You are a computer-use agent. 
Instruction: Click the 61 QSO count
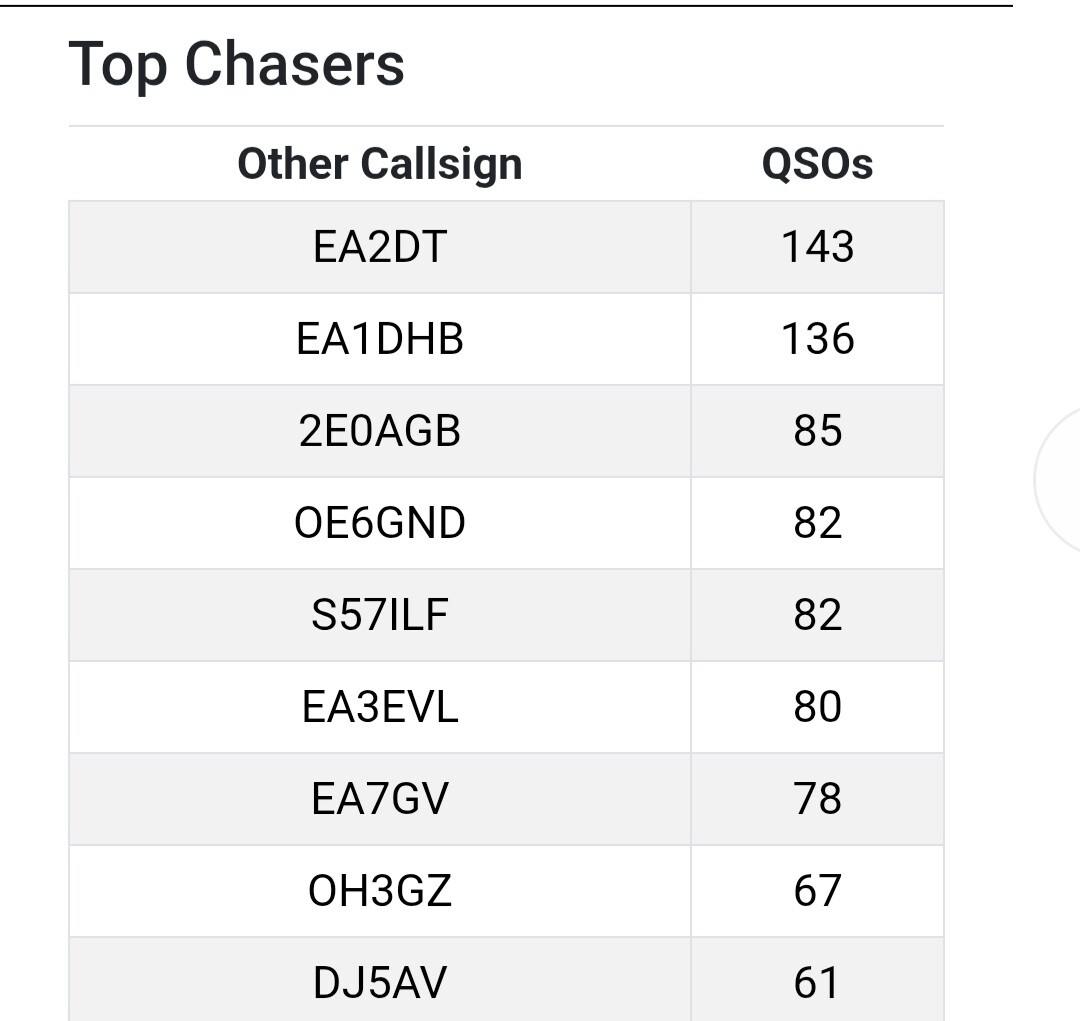click(x=817, y=982)
